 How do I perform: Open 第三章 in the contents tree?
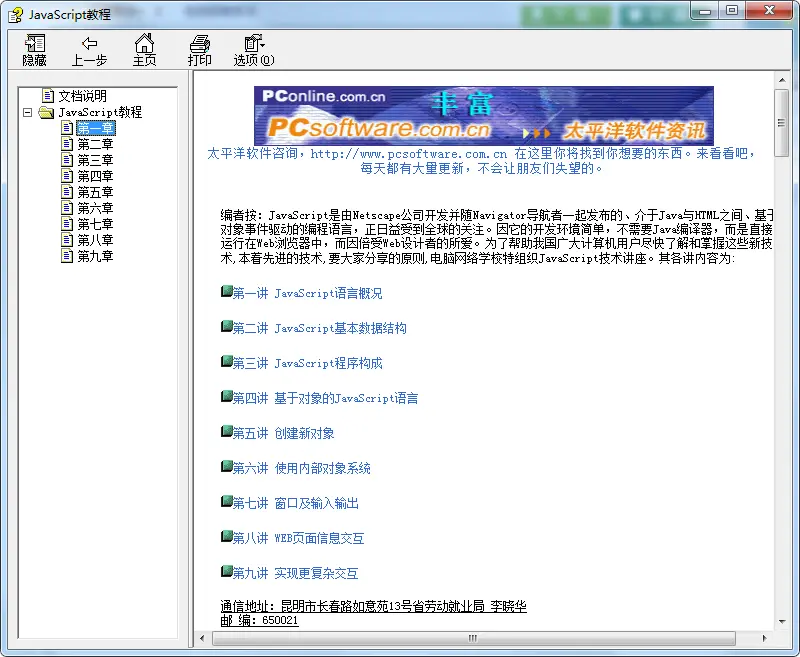(95, 160)
